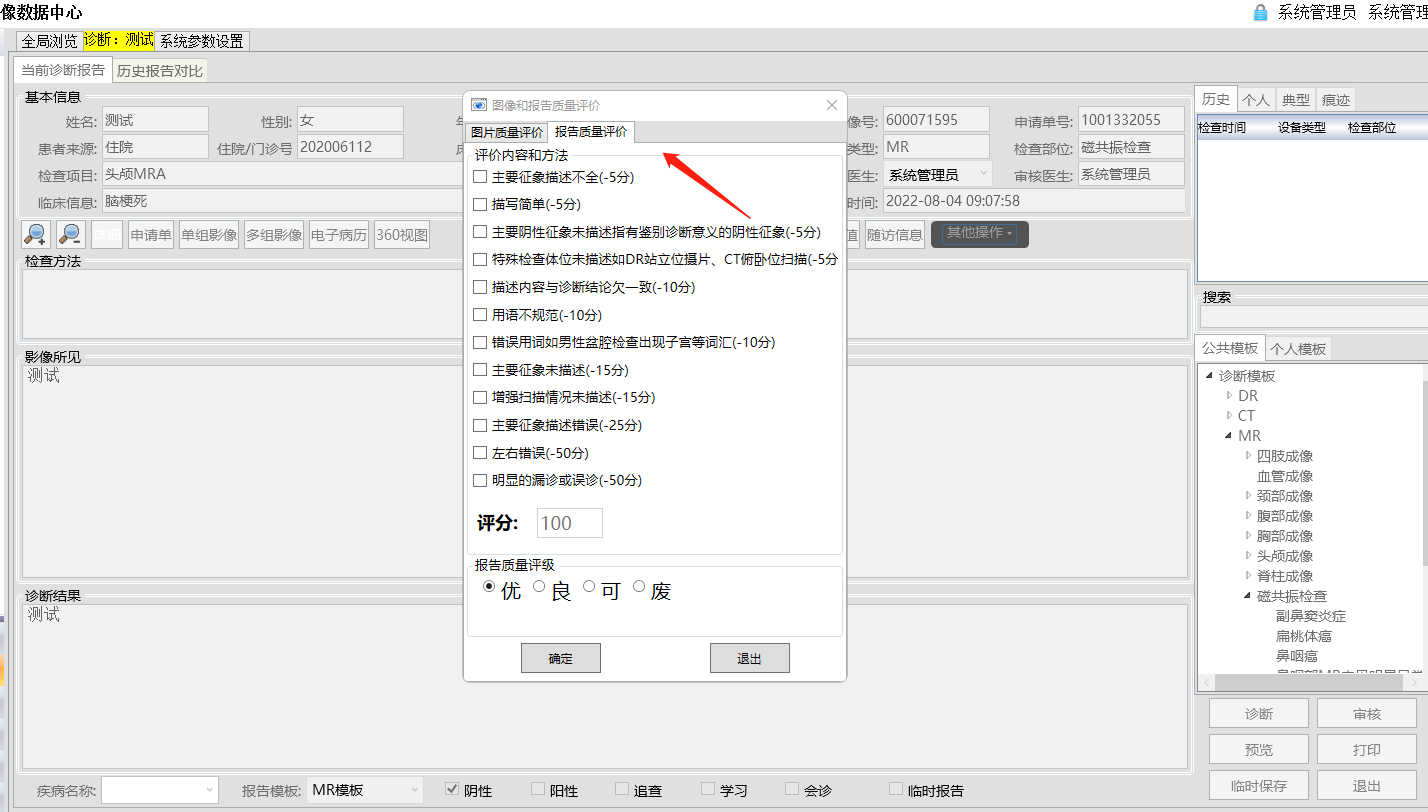Click the 打印 button
The height and width of the screenshot is (812, 1428).
(1367, 749)
